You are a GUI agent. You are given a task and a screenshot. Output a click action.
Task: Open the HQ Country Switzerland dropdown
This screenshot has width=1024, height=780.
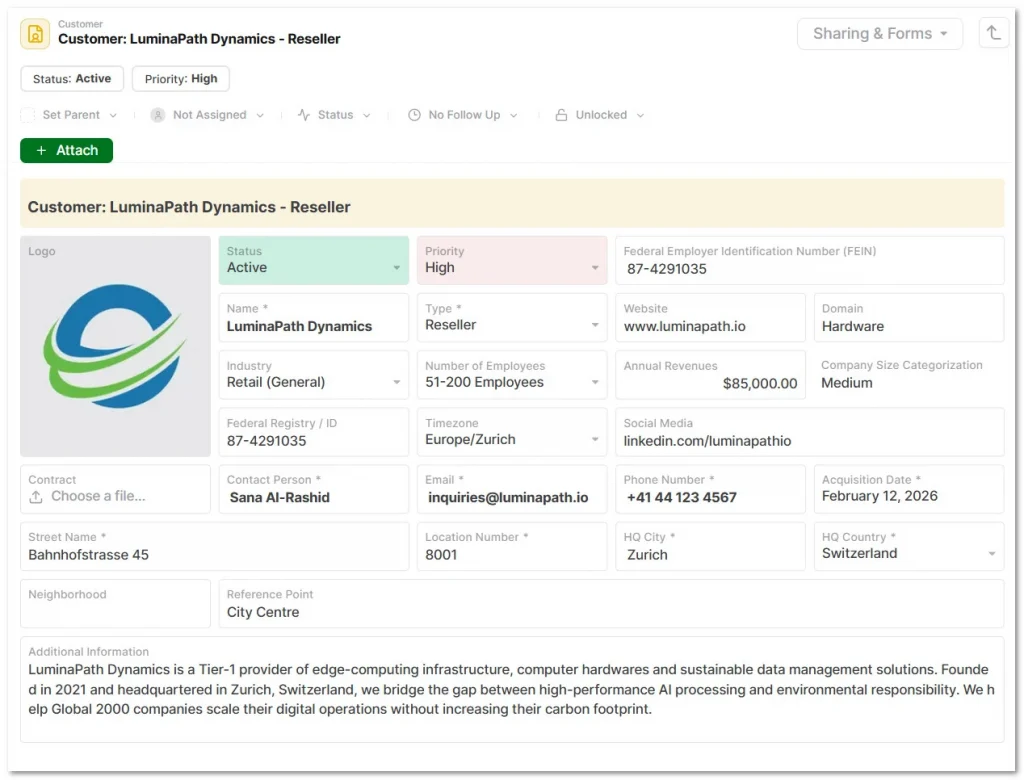click(991, 554)
